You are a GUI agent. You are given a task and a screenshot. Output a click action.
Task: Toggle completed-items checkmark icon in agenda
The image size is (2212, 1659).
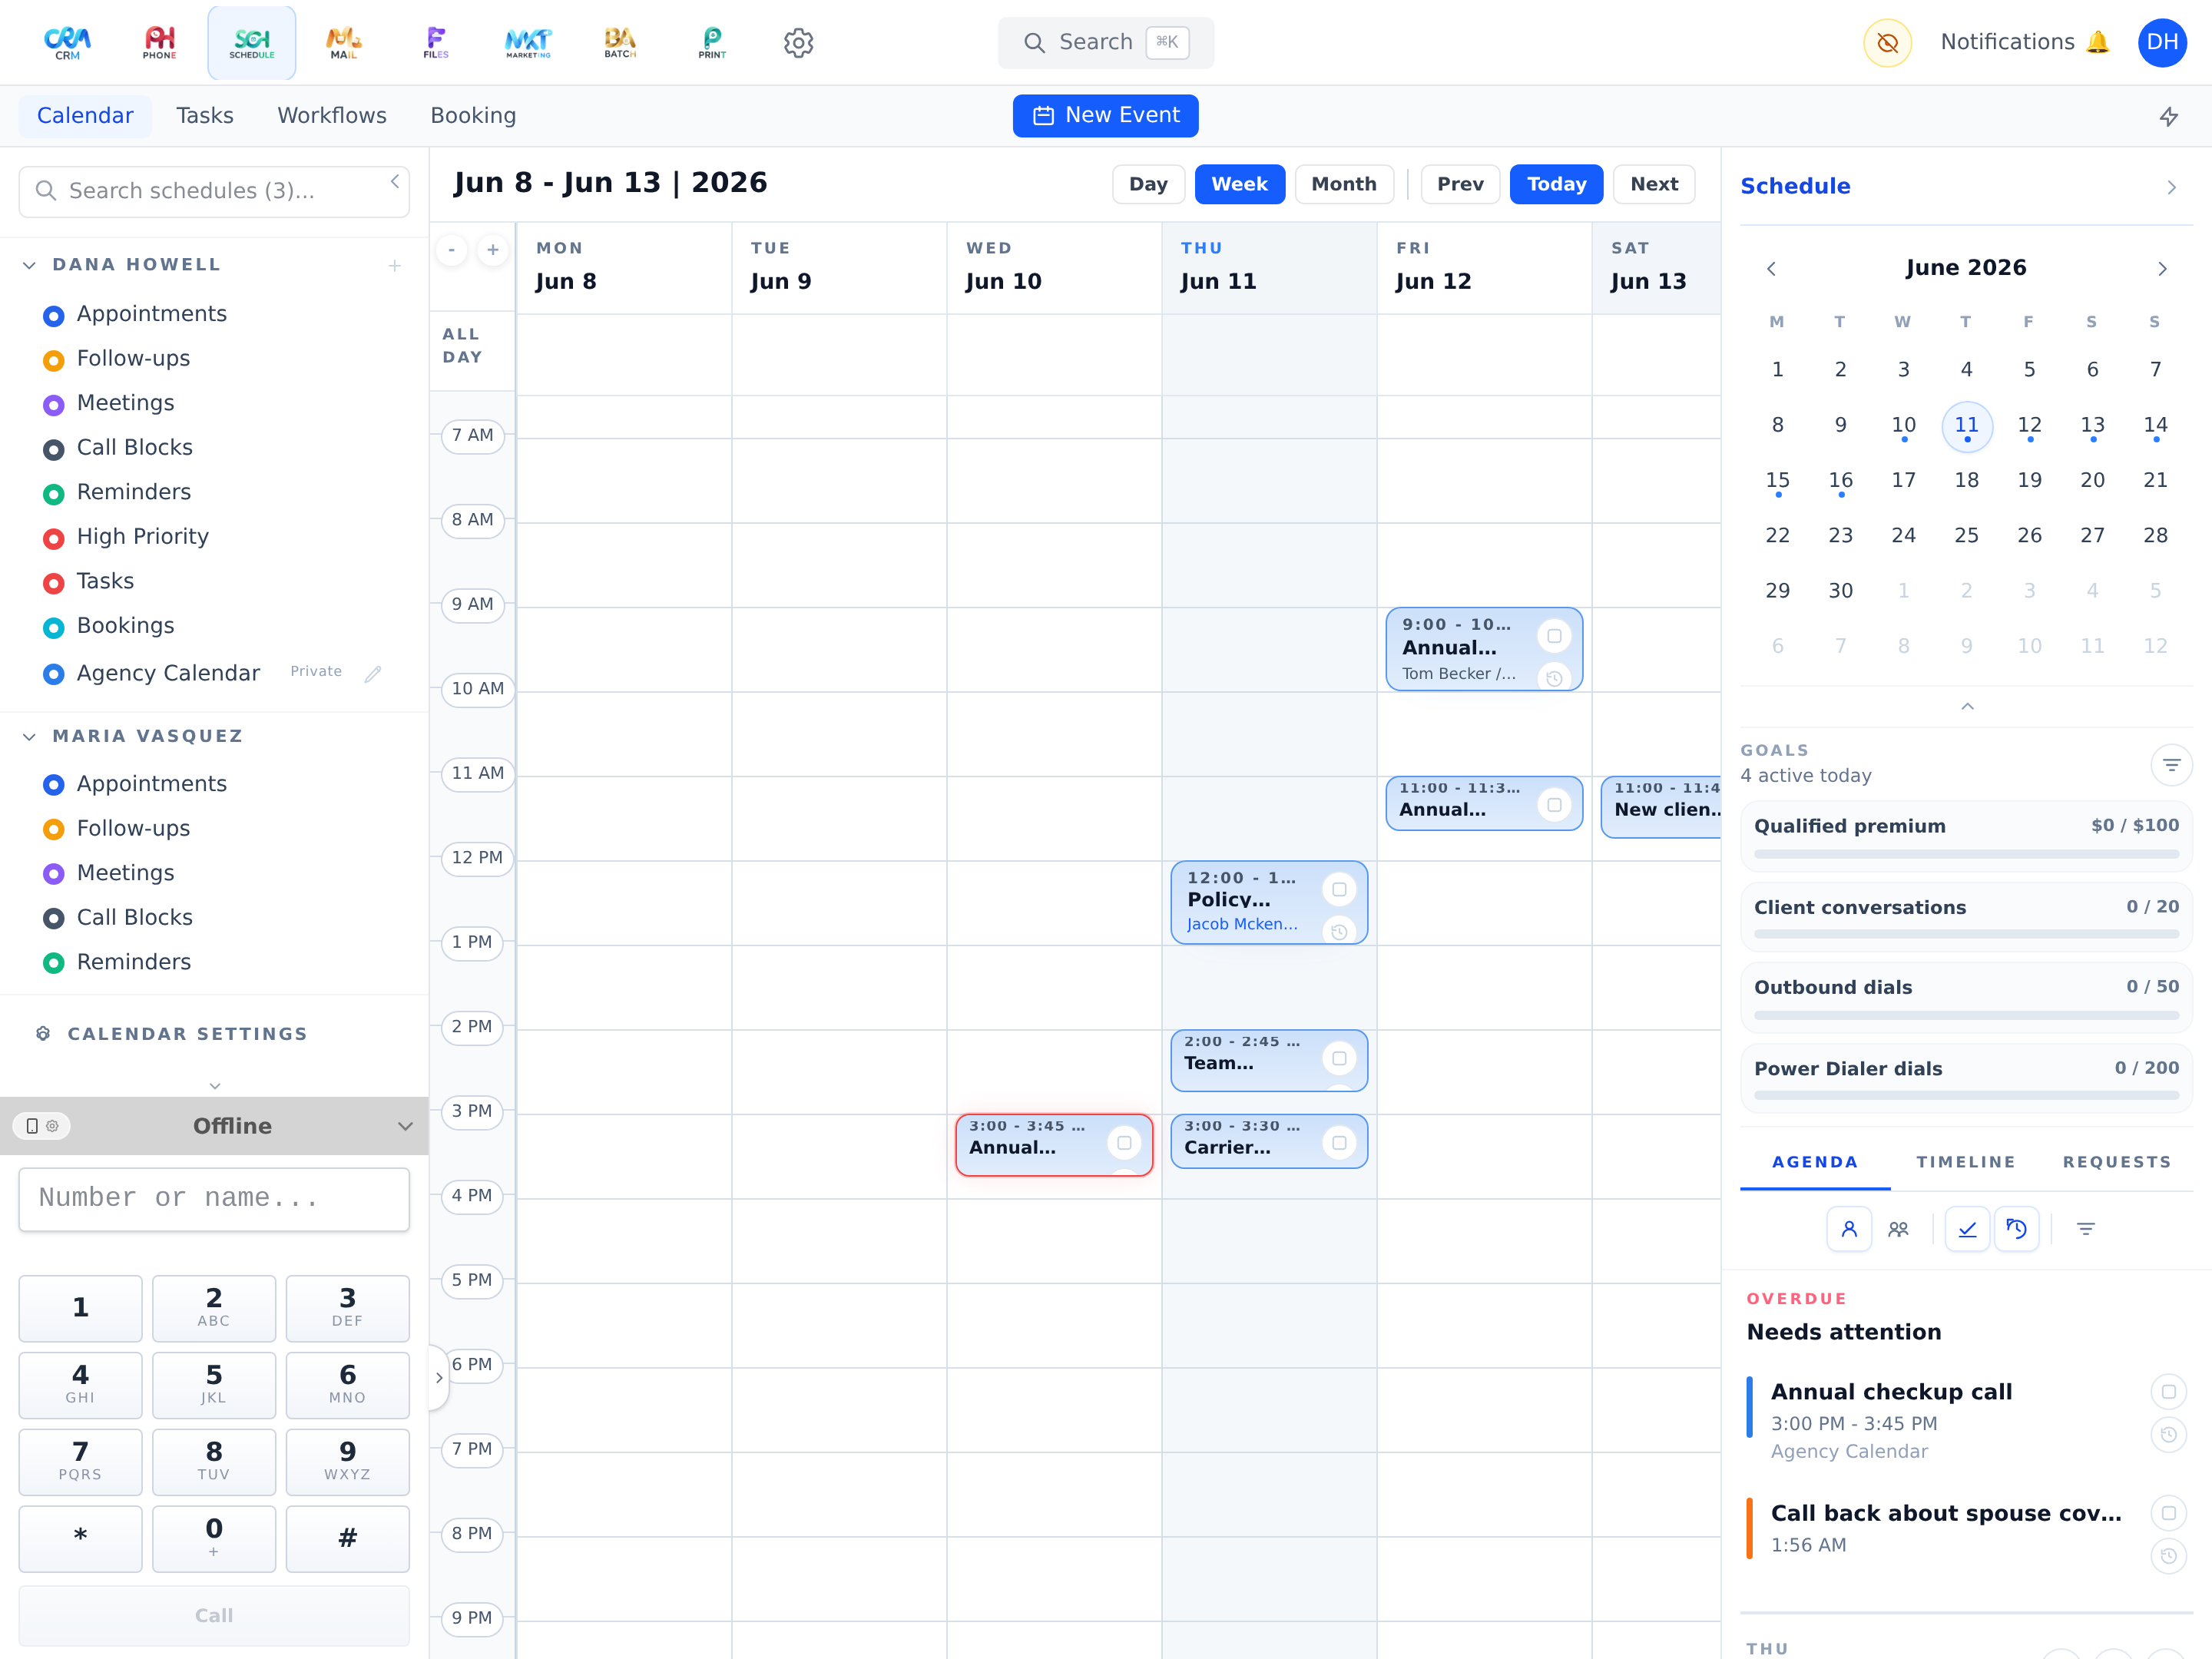pyautogui.click(x=1967, y=1229)
